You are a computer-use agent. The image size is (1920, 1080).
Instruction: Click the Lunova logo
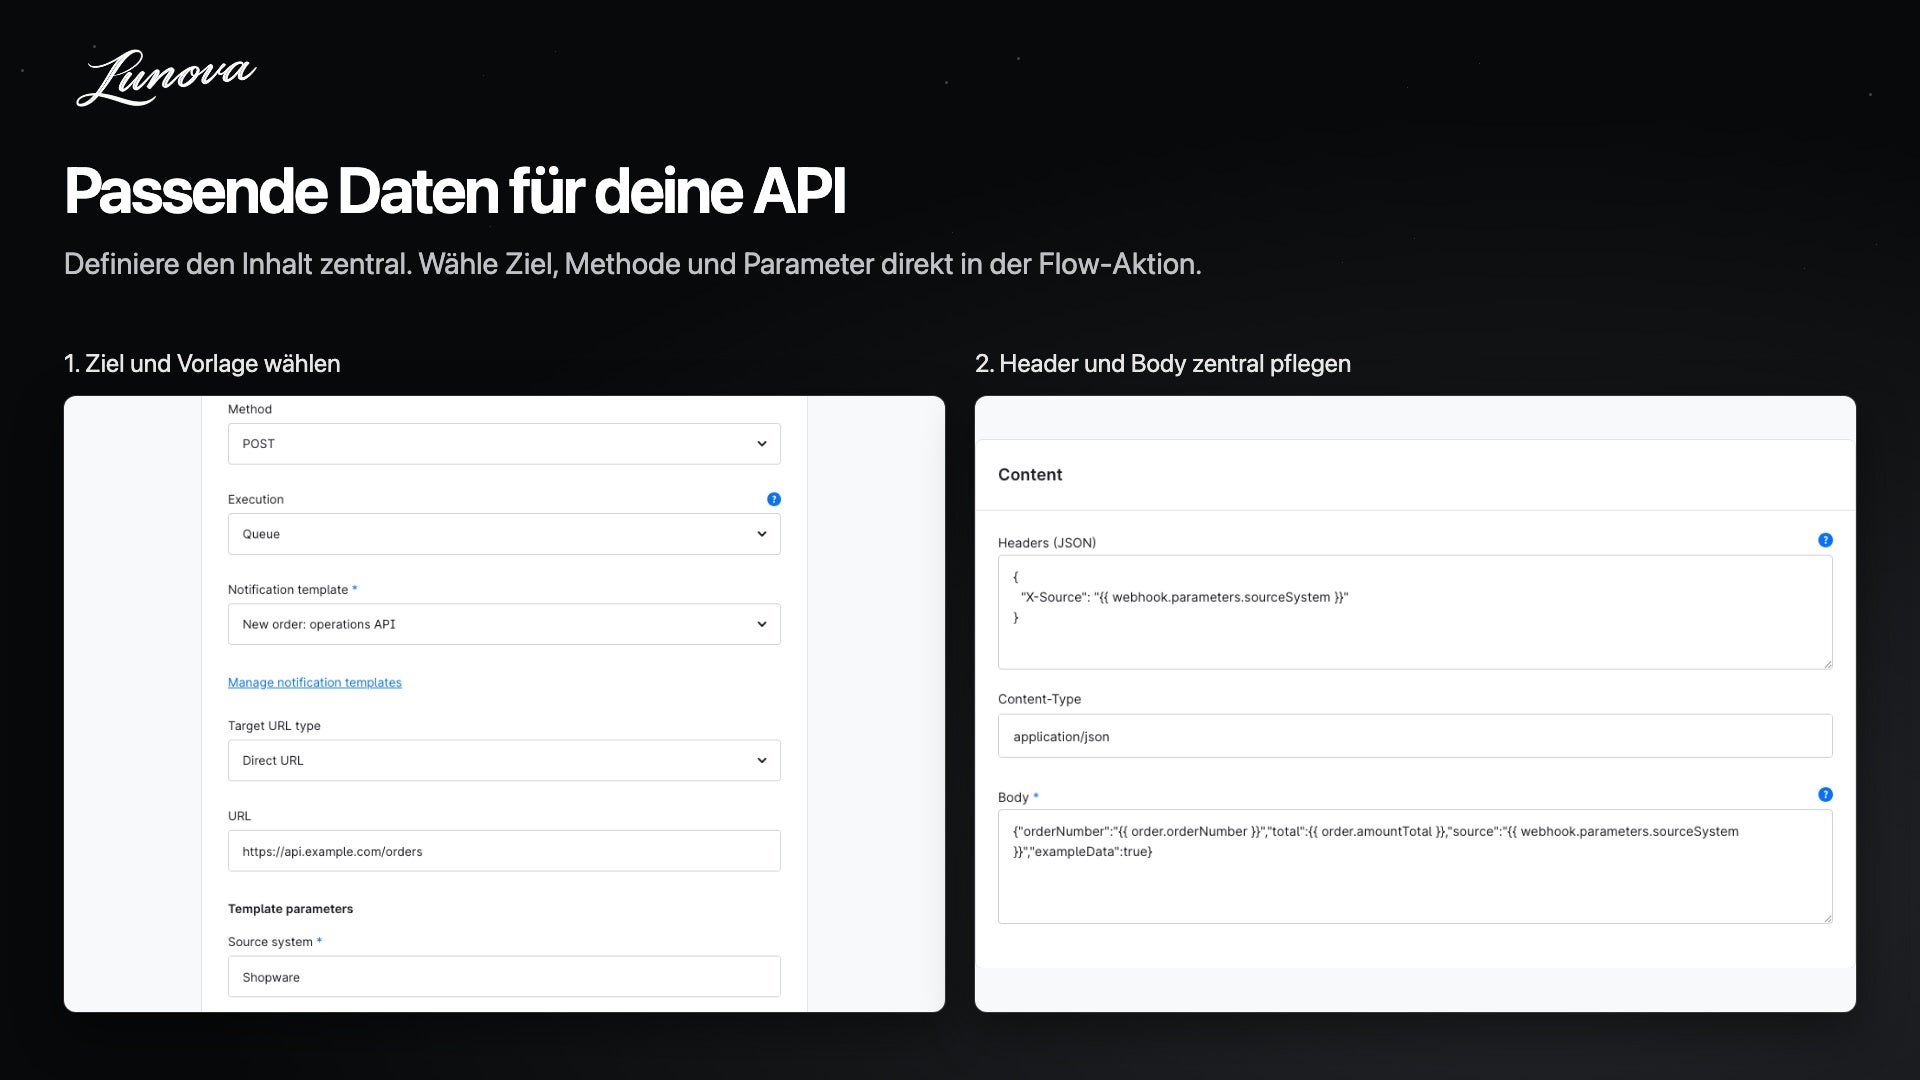click(x=166, y=78)
